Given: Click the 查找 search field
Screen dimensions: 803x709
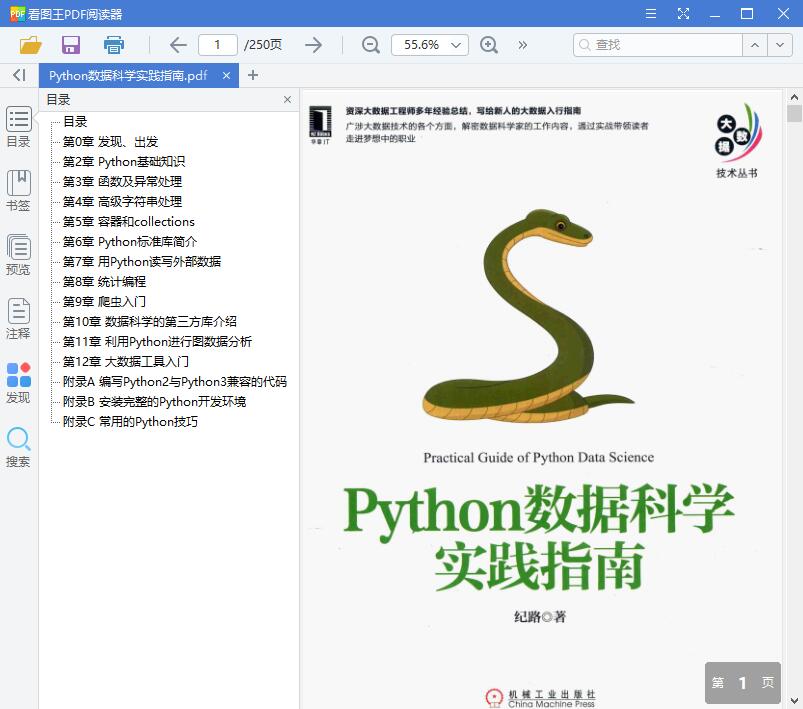Looking at the screenshot, I should [658, 45].
